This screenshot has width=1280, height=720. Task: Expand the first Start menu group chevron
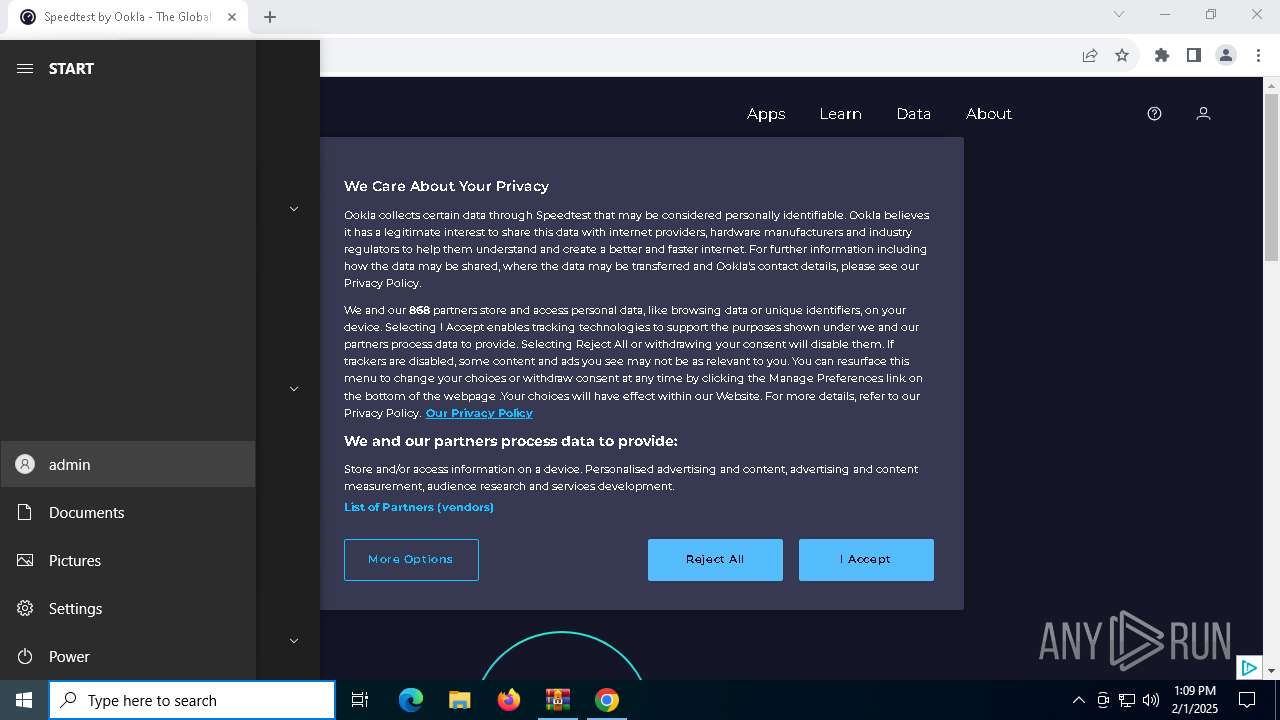294,209
